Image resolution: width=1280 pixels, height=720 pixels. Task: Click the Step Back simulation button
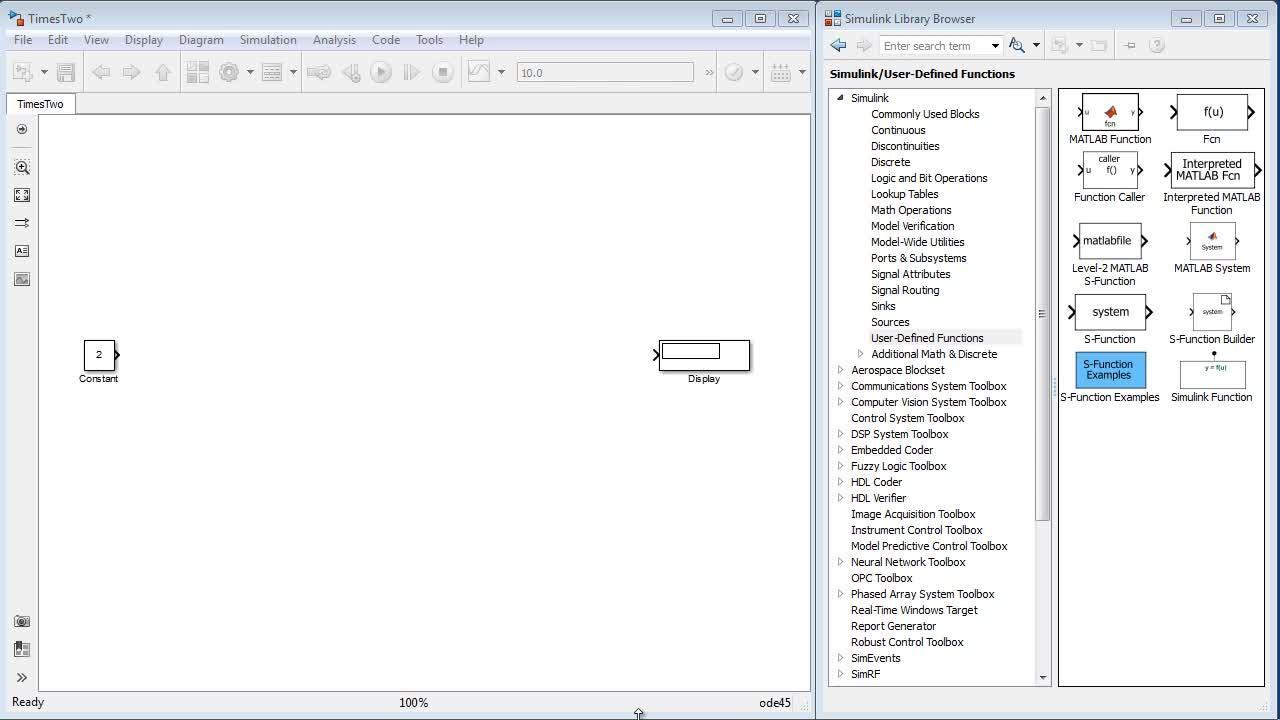(x=350, y=72)
